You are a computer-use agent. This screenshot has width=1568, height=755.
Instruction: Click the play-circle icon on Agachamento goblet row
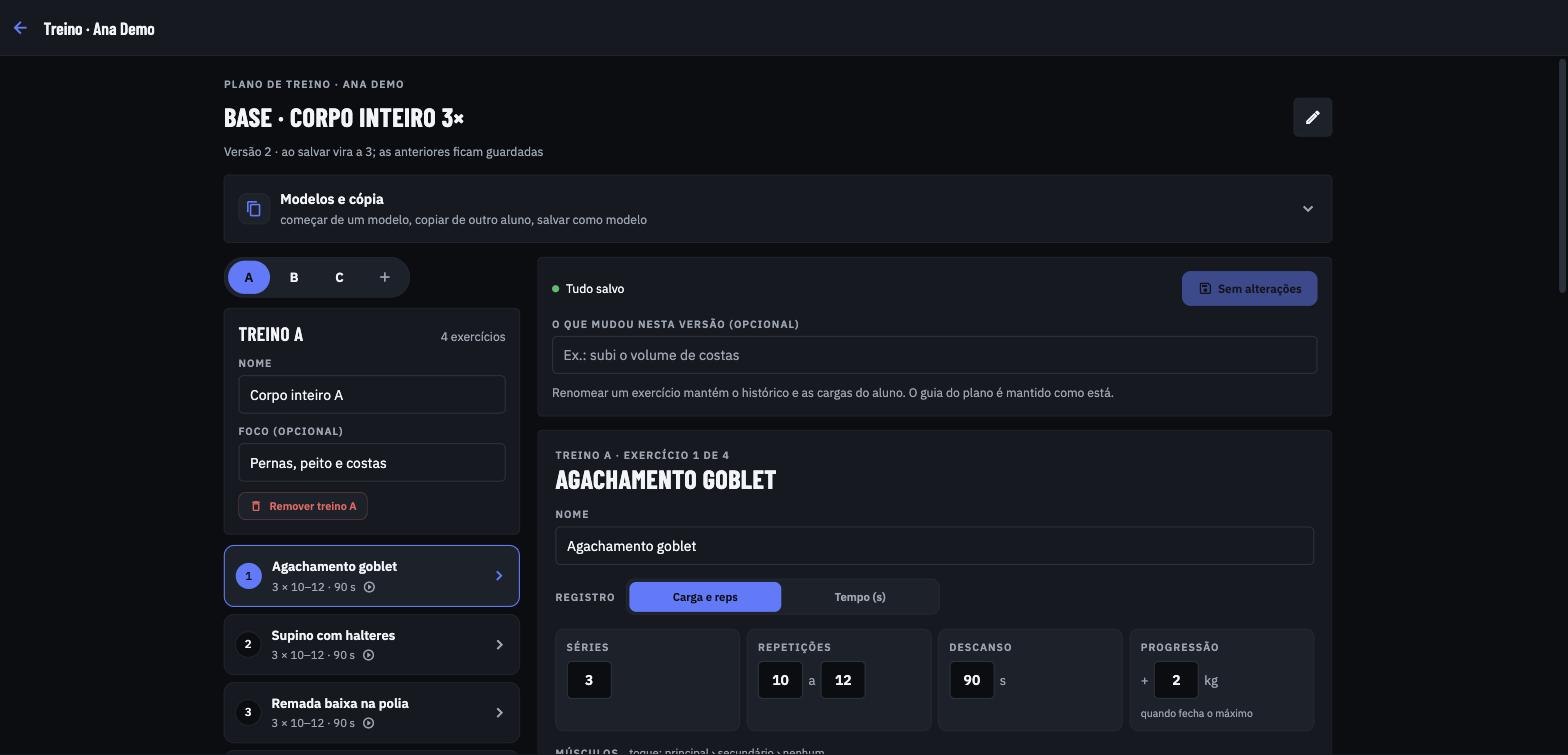369,587
